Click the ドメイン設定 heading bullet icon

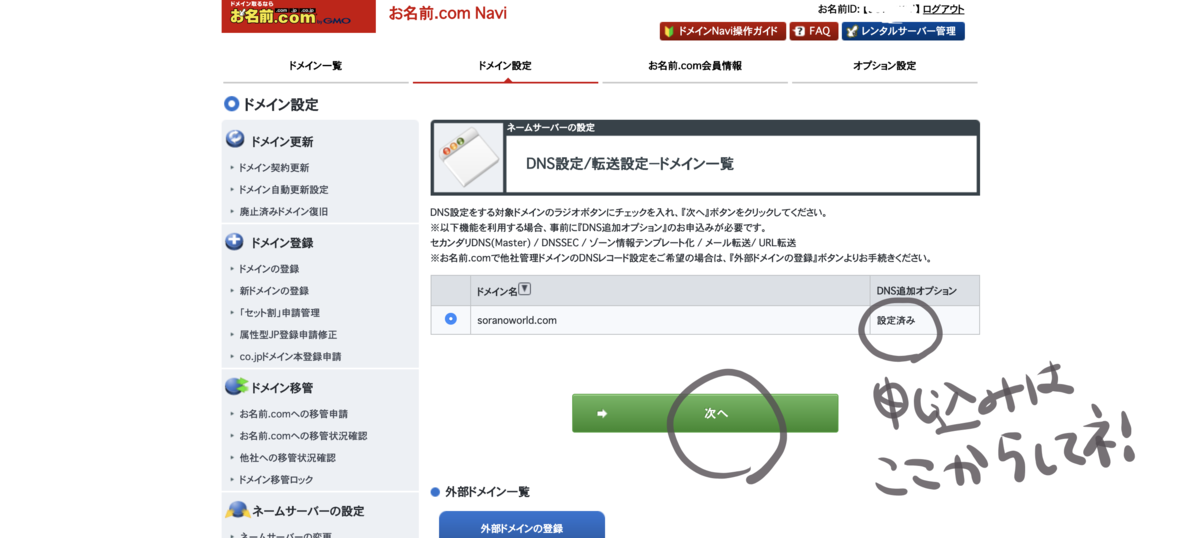232,103
